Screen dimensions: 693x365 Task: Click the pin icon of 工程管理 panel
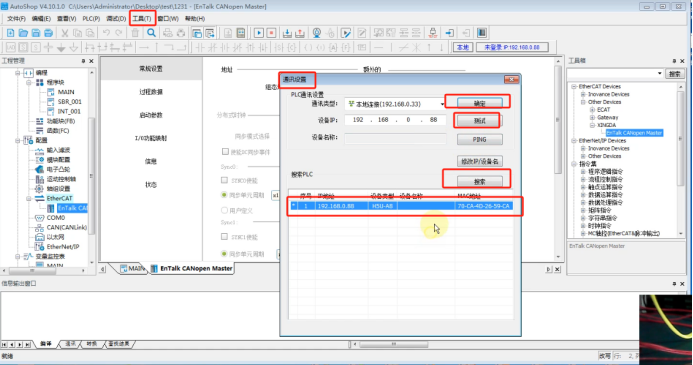pyautogui.click(x=83, y=61)
